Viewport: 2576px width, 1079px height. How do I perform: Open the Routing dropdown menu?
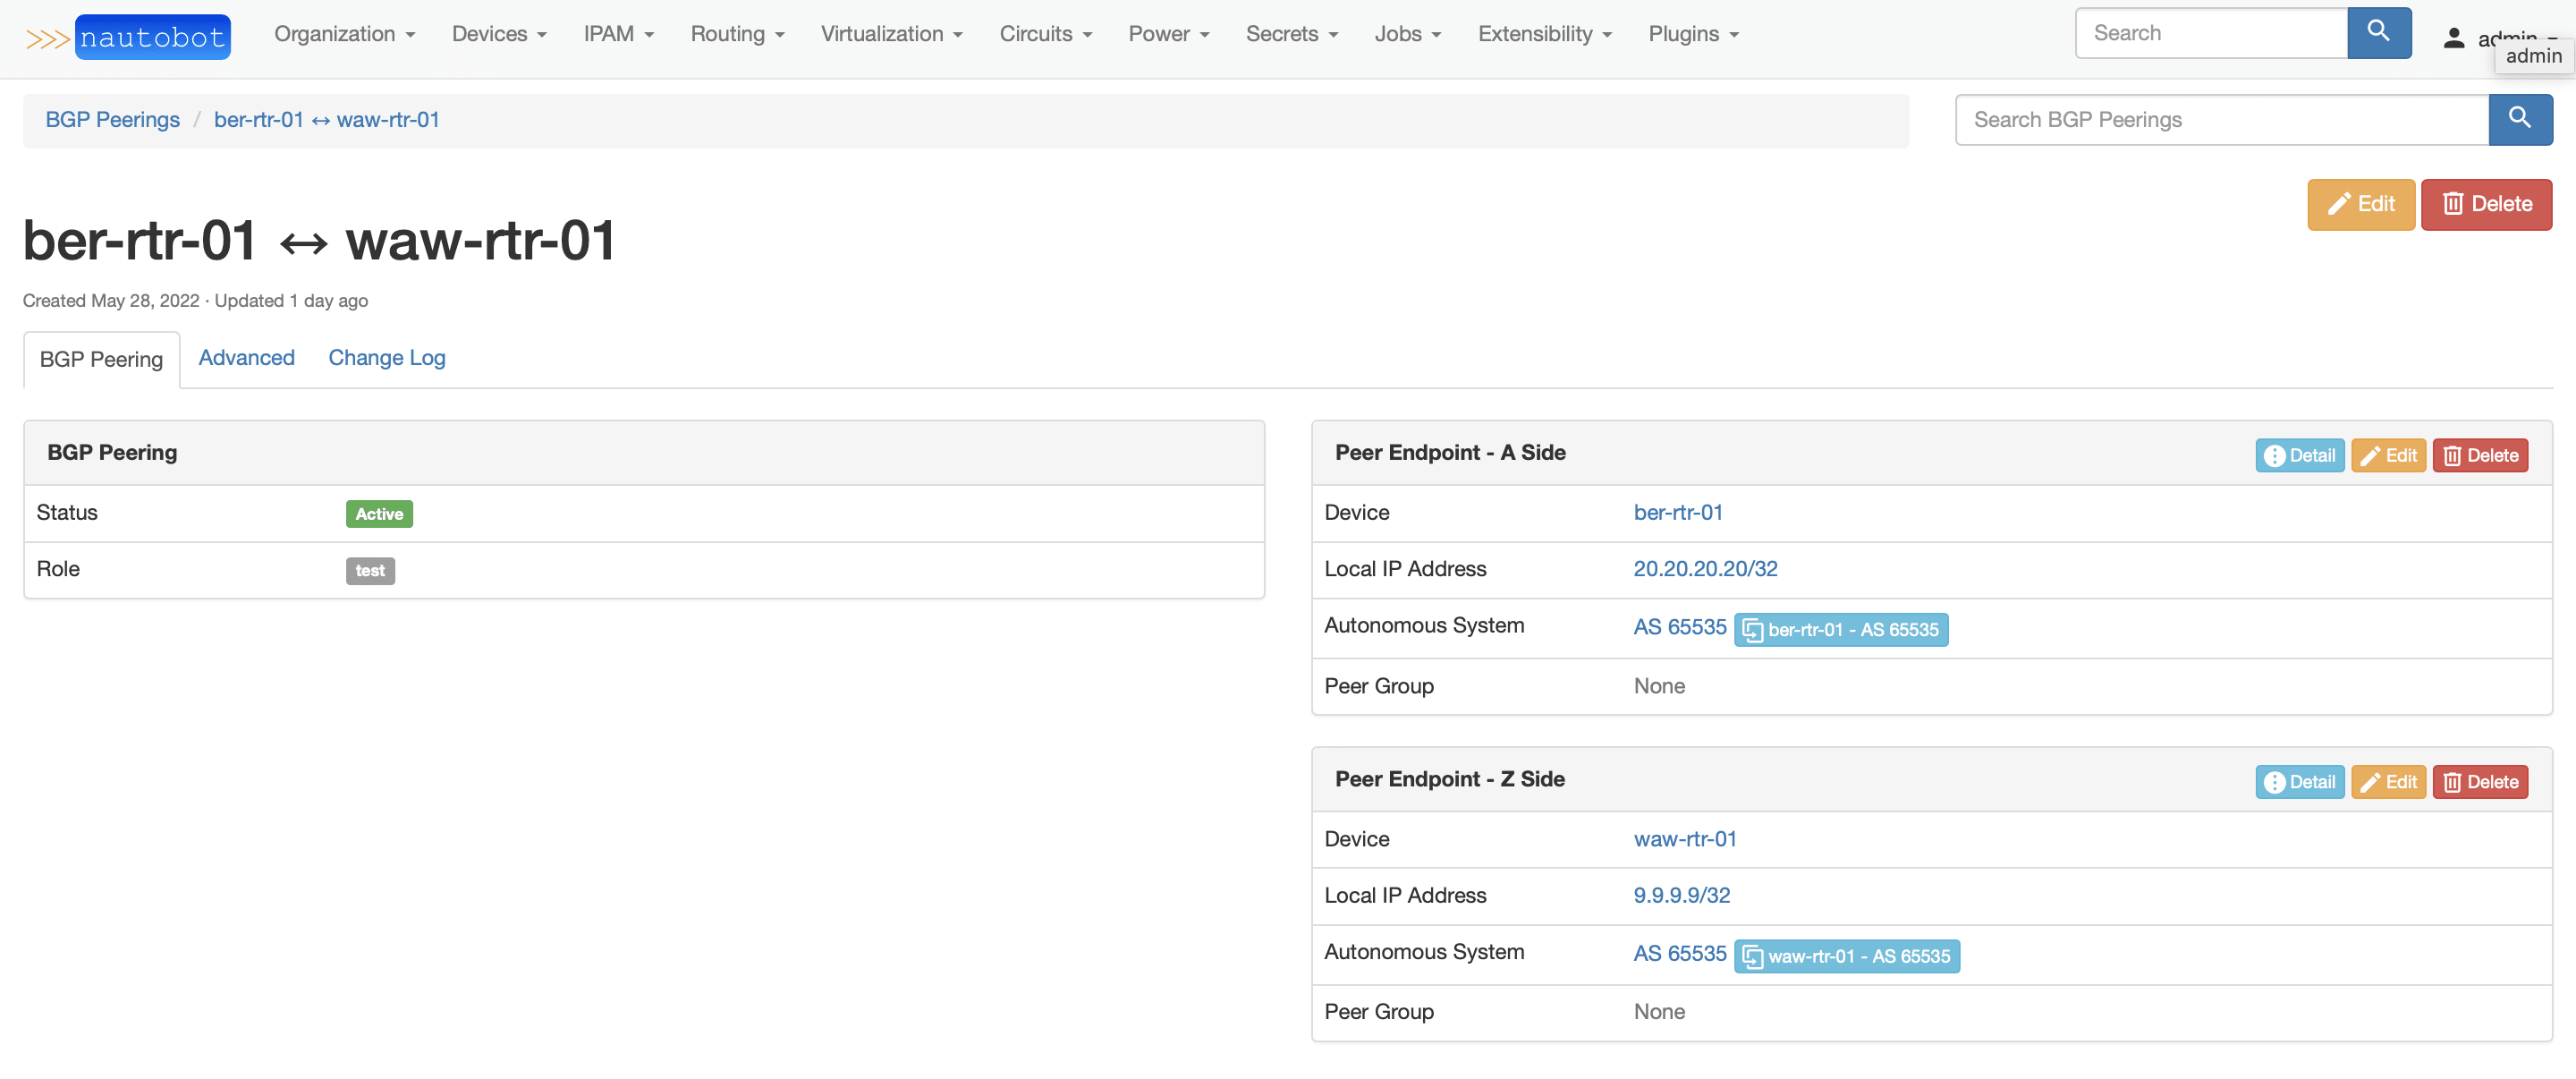coord(737,34)
